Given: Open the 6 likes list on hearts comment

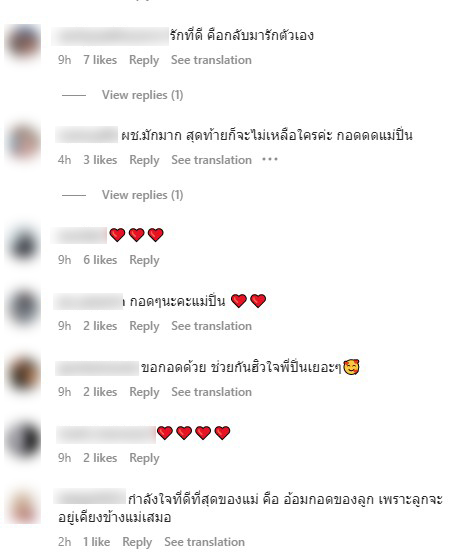Looking at the screenshot, I should click(100, 260).
